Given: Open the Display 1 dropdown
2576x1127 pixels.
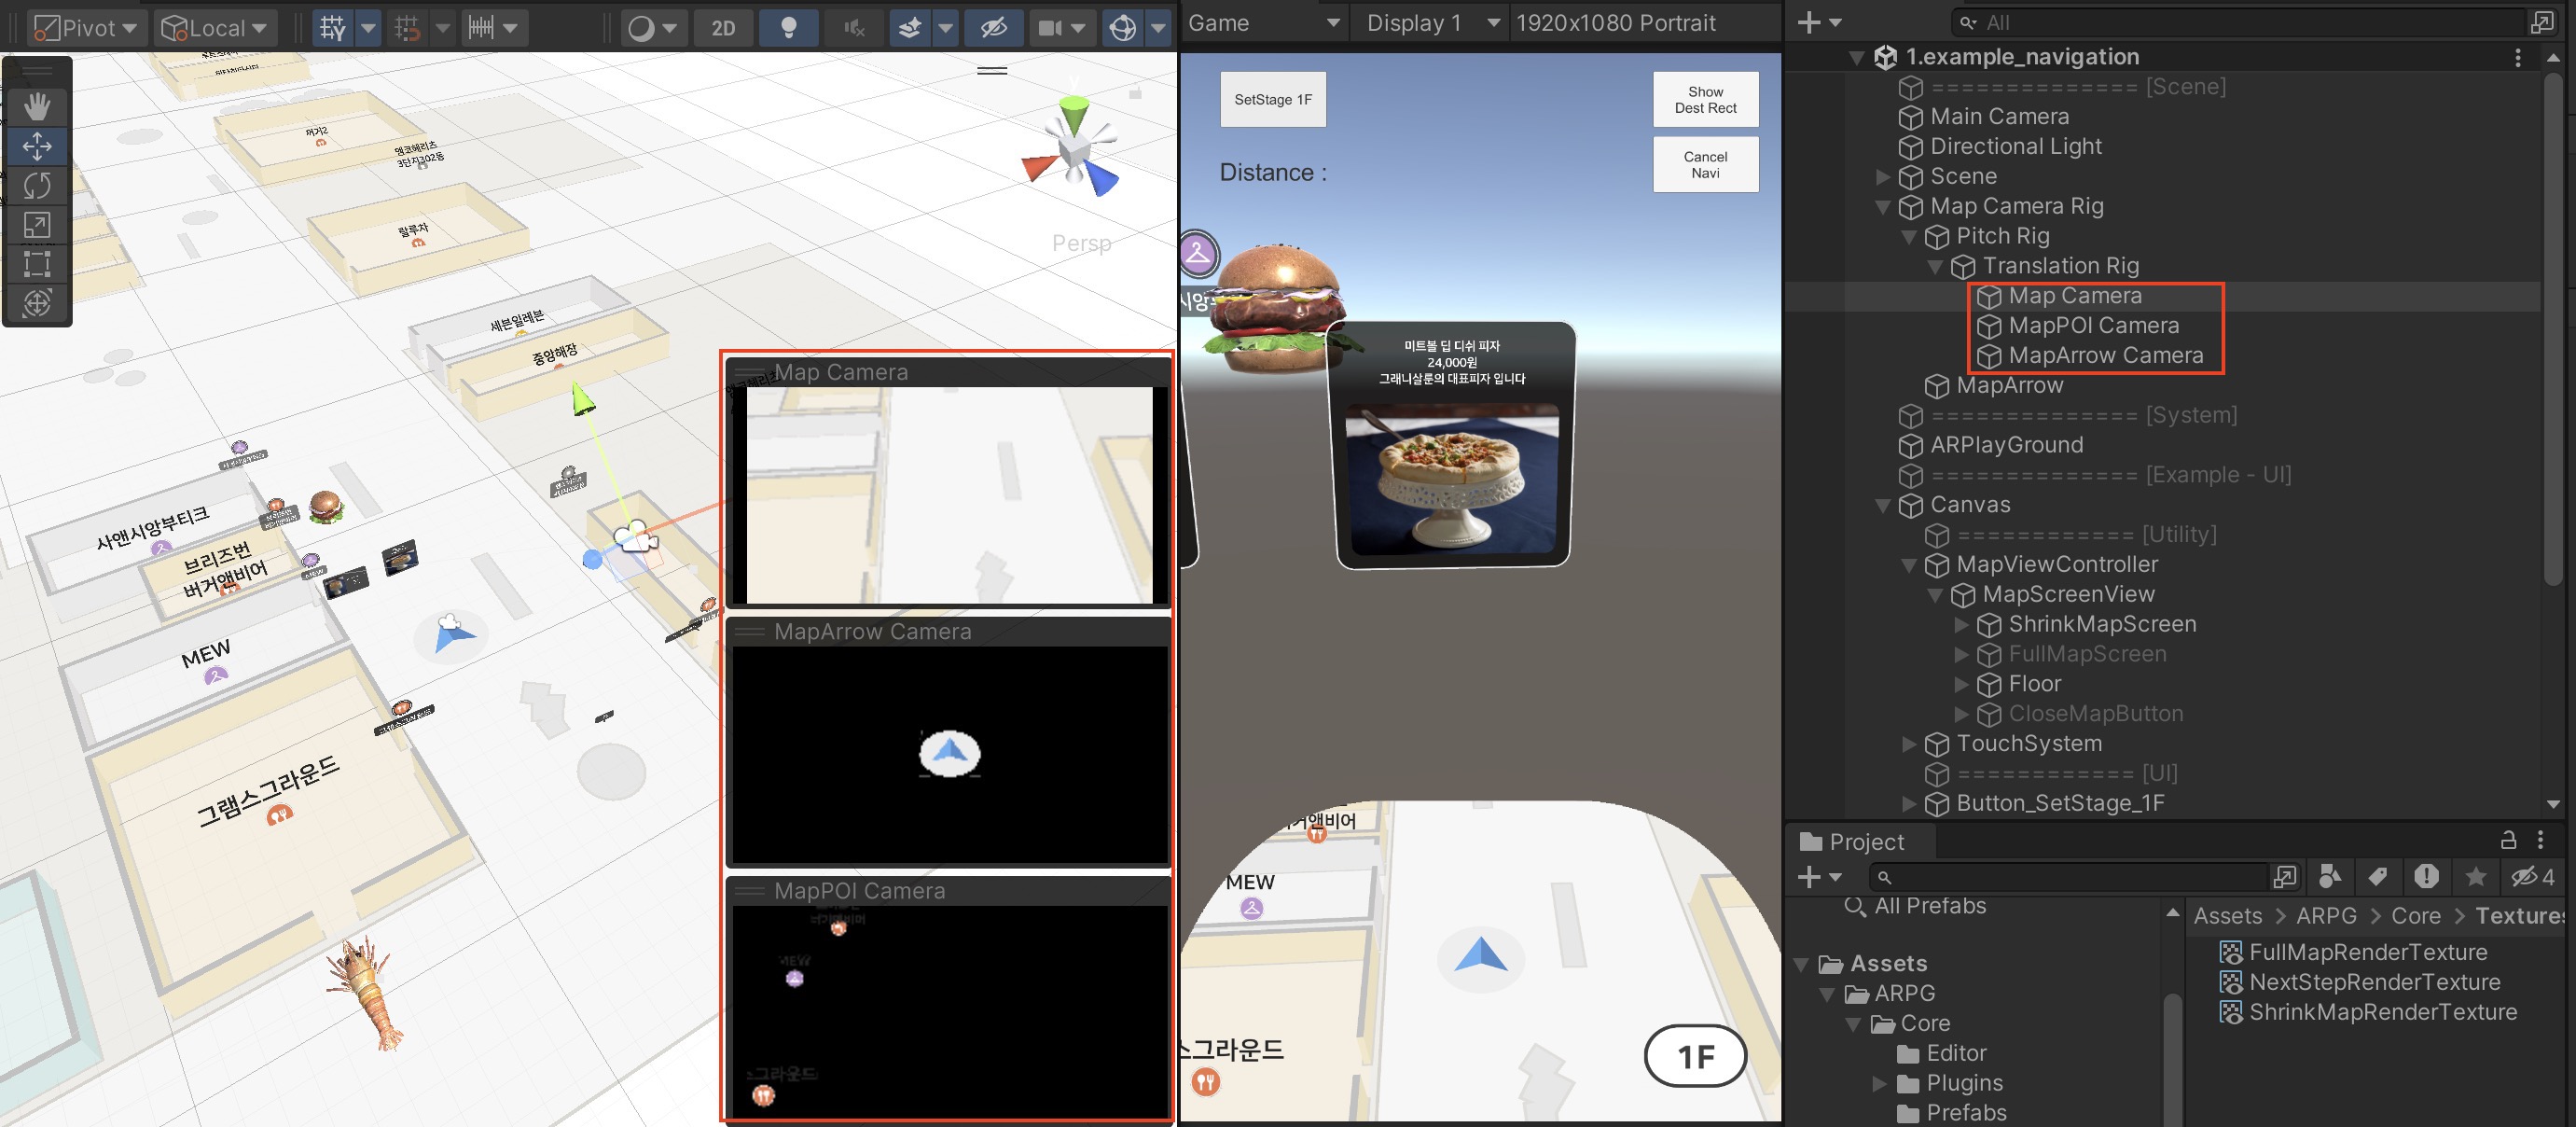Looking at the screenshot, I should click(x=1434, y=22).
